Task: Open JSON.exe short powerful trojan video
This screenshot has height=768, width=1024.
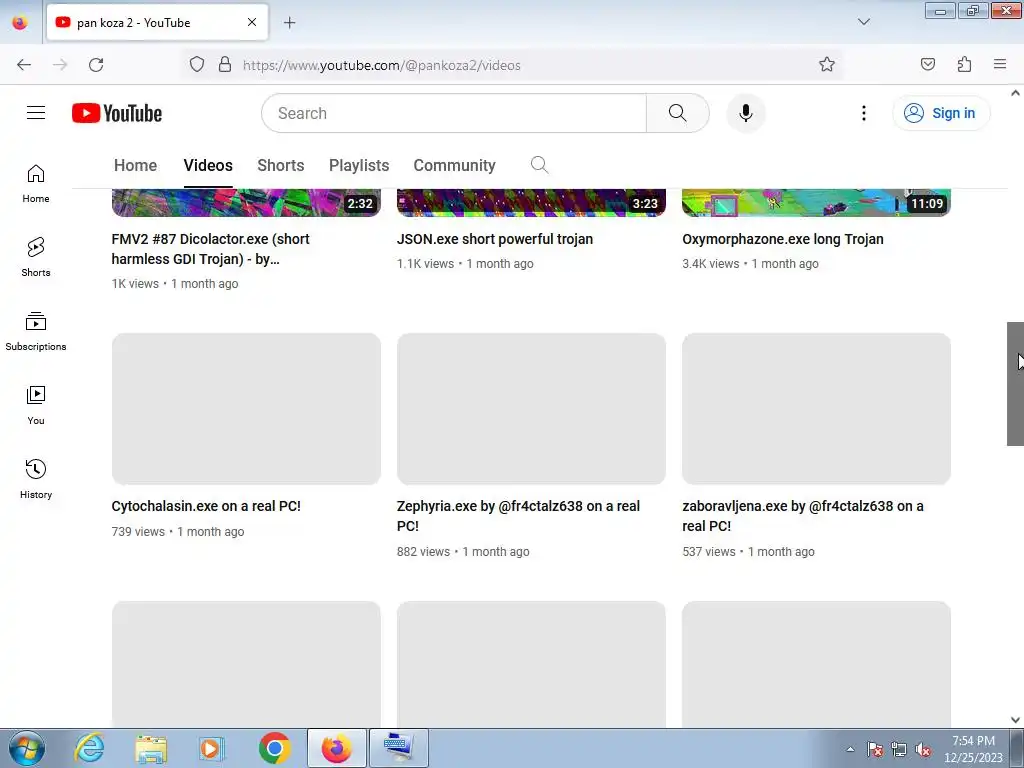Action: (494, 239)
